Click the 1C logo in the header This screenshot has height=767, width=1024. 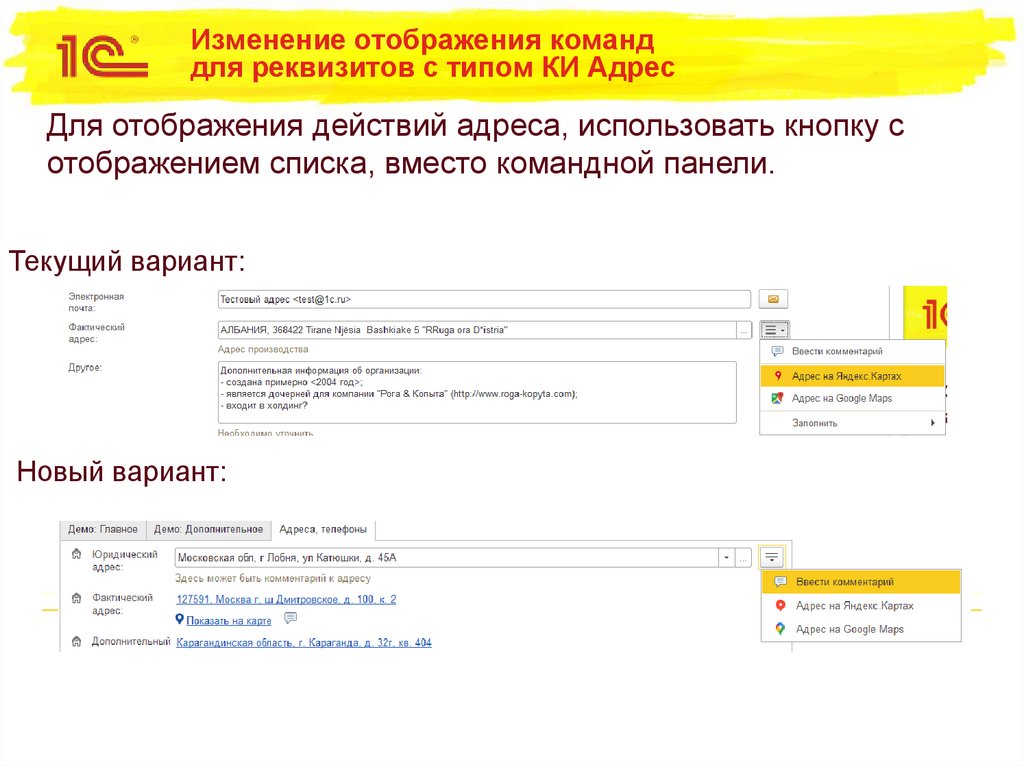[x=103, y=56]
